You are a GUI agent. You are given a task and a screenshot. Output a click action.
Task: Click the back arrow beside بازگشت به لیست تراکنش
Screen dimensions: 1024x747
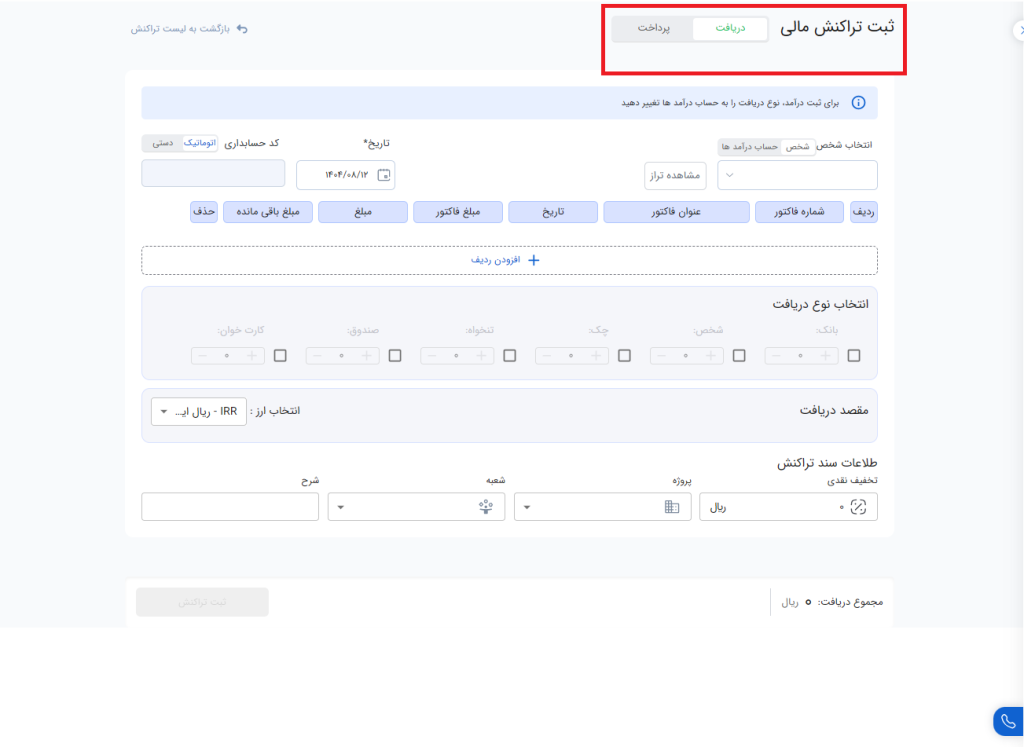point(241,29)
